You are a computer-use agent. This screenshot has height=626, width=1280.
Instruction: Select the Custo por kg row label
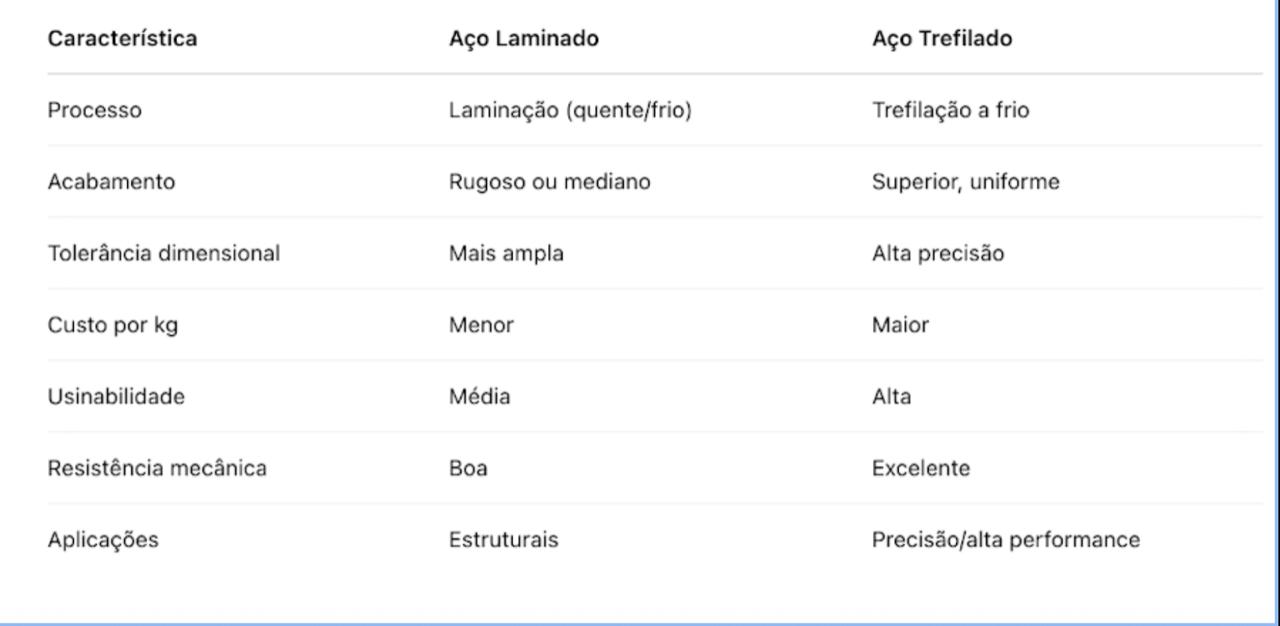pyautogui.click(x=113, y=326)
